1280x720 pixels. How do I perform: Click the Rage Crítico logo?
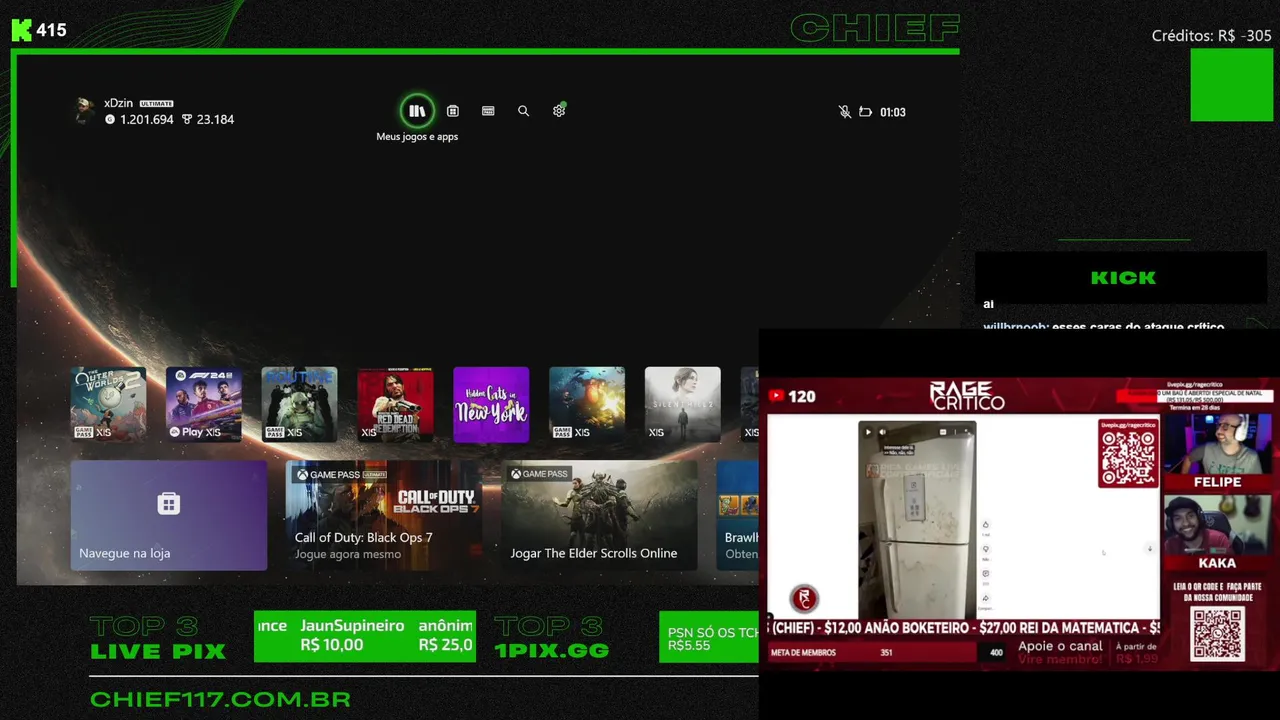tap(967, 395)
